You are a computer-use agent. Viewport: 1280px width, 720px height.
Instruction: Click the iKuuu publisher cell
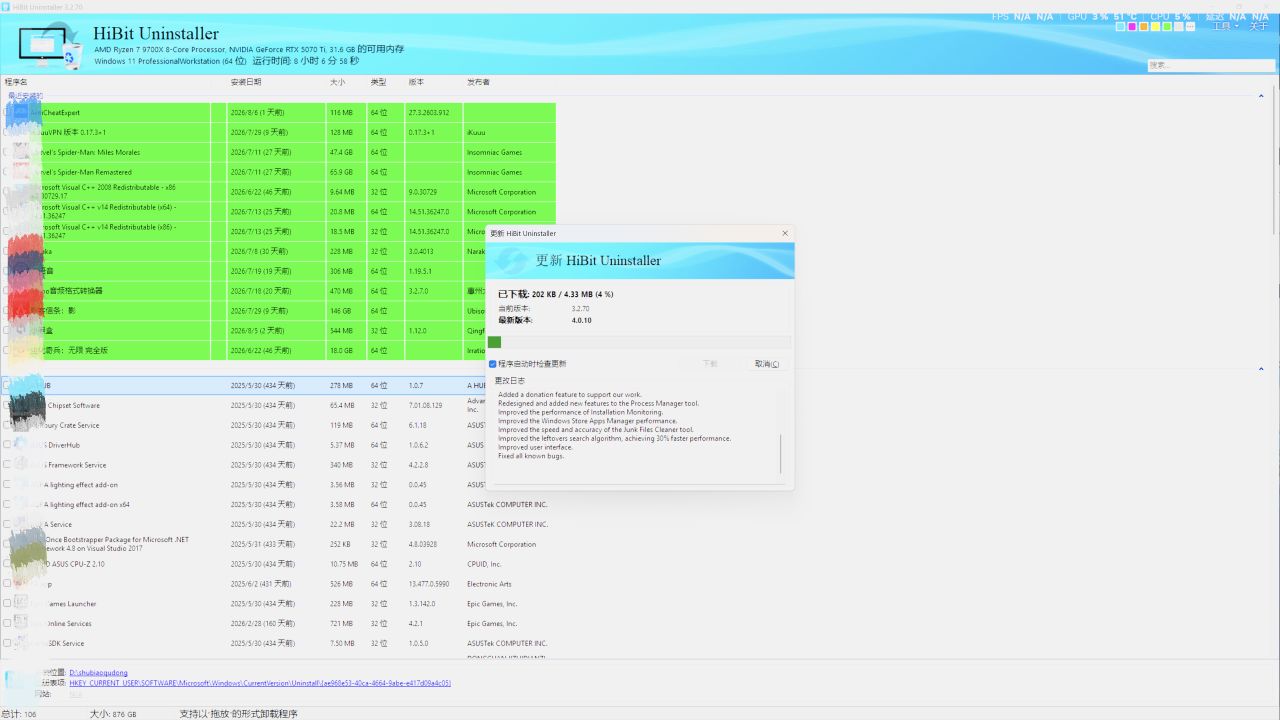[x=477, y=132]
